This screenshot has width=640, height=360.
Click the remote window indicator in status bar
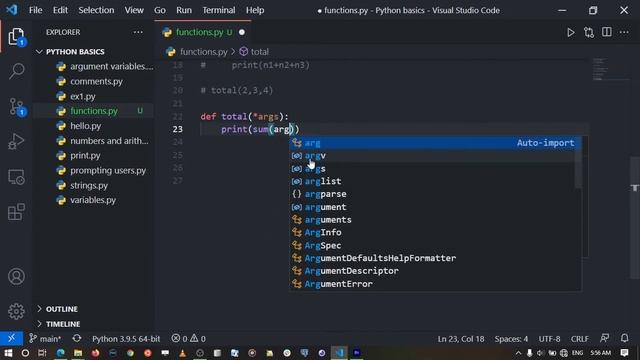11,338
